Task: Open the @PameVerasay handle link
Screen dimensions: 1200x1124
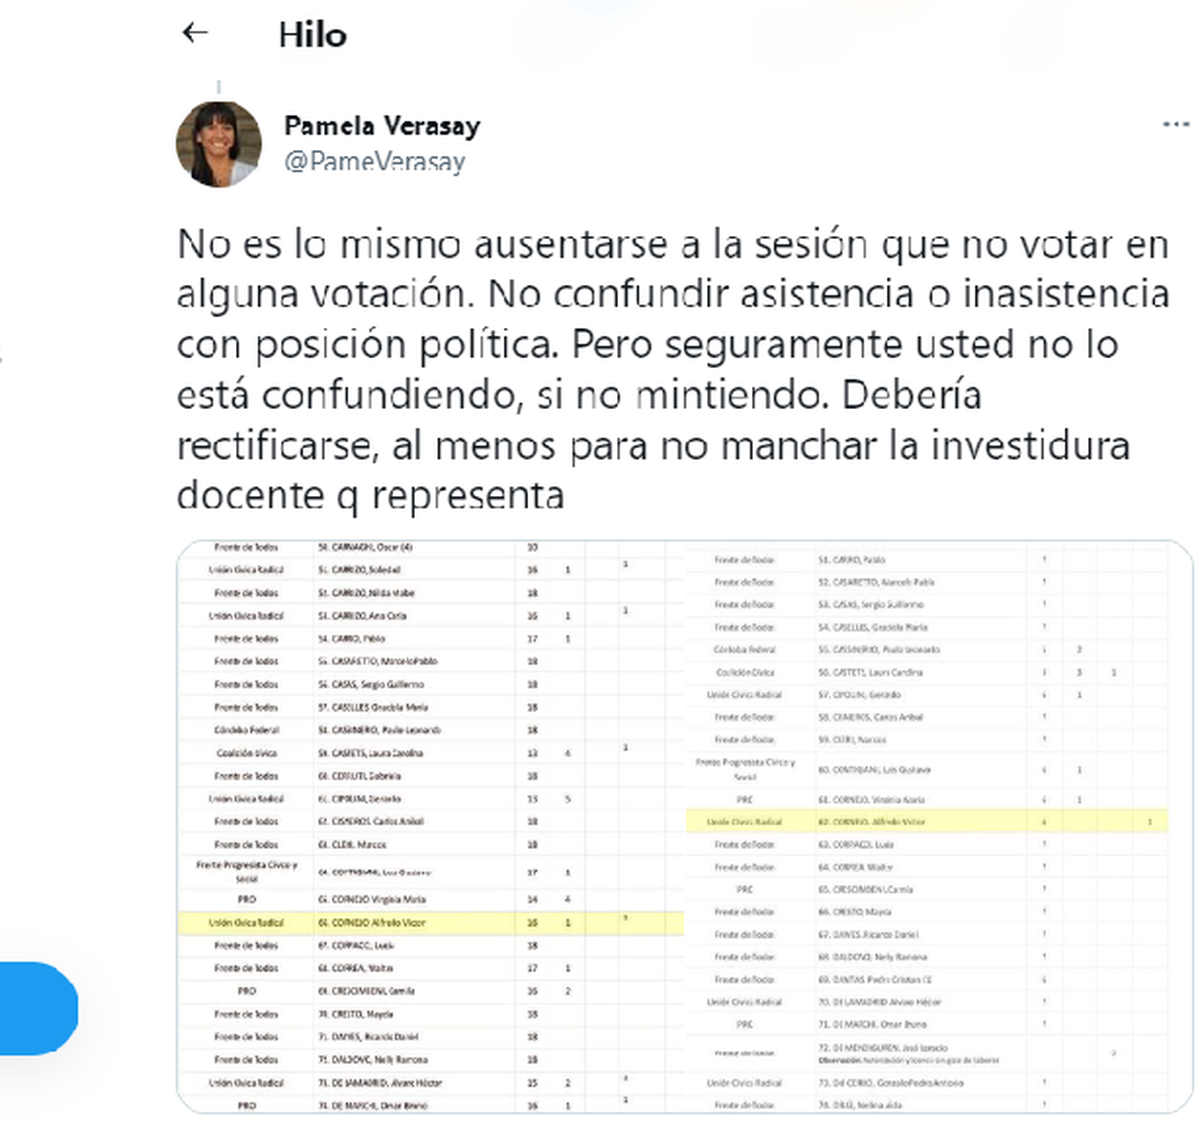Action: (375, 161)
